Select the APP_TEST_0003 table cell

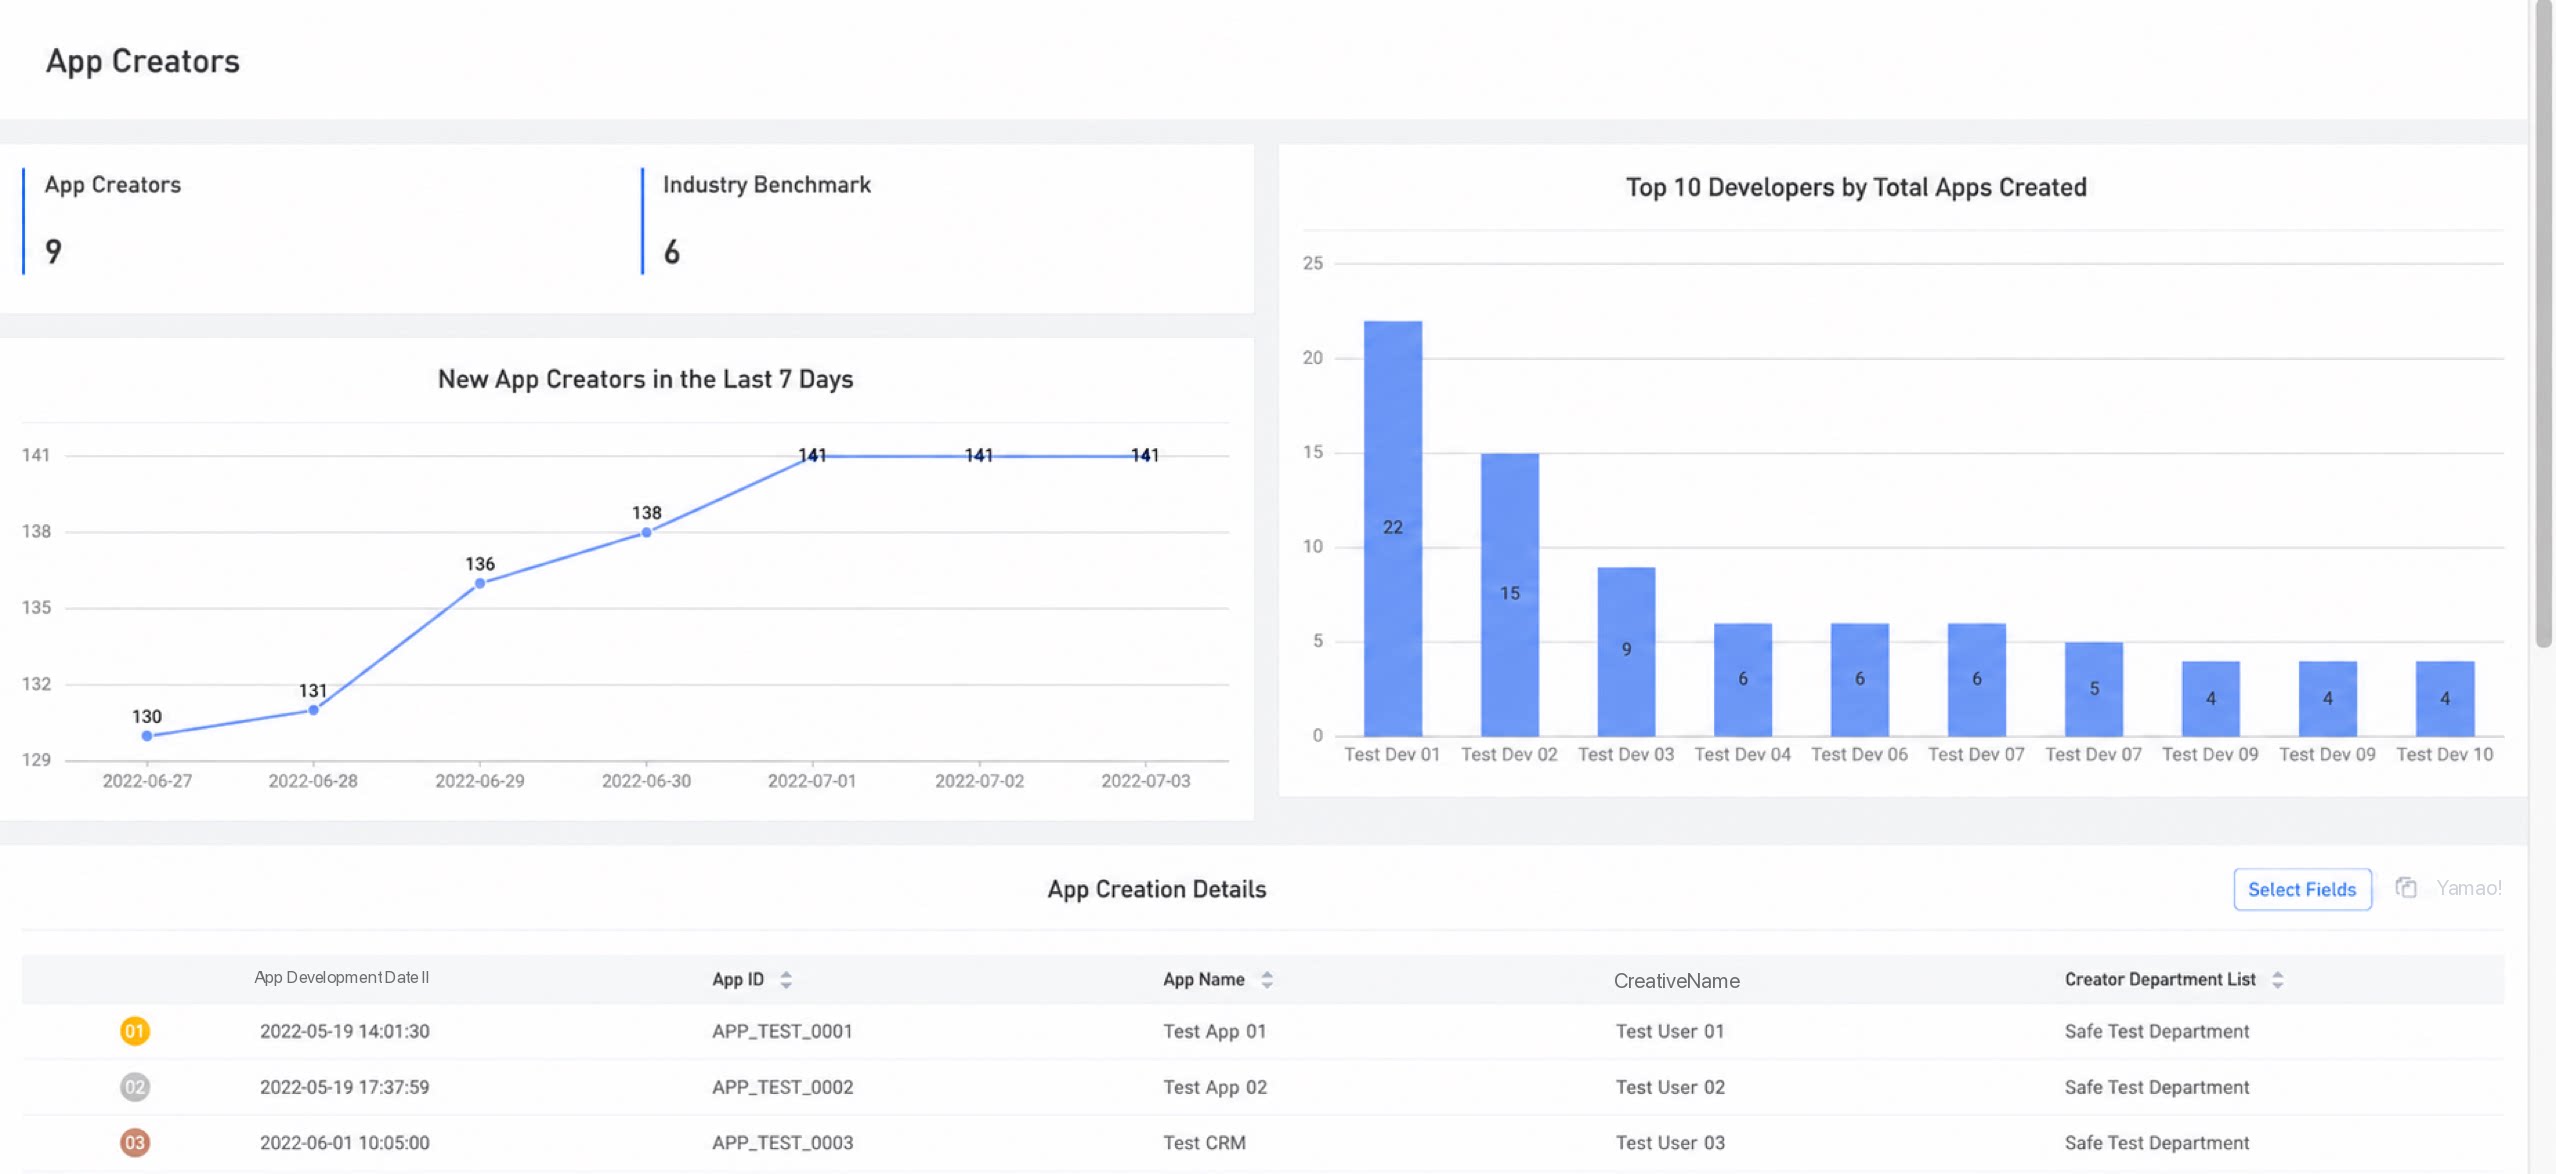782,1143
